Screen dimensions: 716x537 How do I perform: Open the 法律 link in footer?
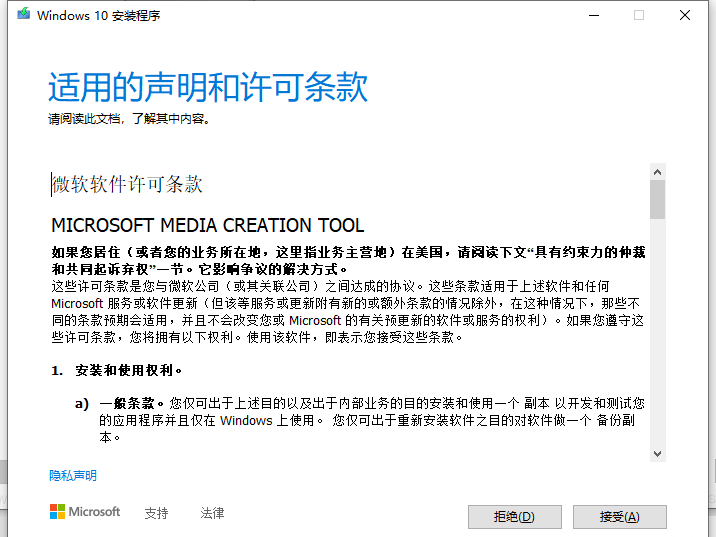(x=212, y=513)
